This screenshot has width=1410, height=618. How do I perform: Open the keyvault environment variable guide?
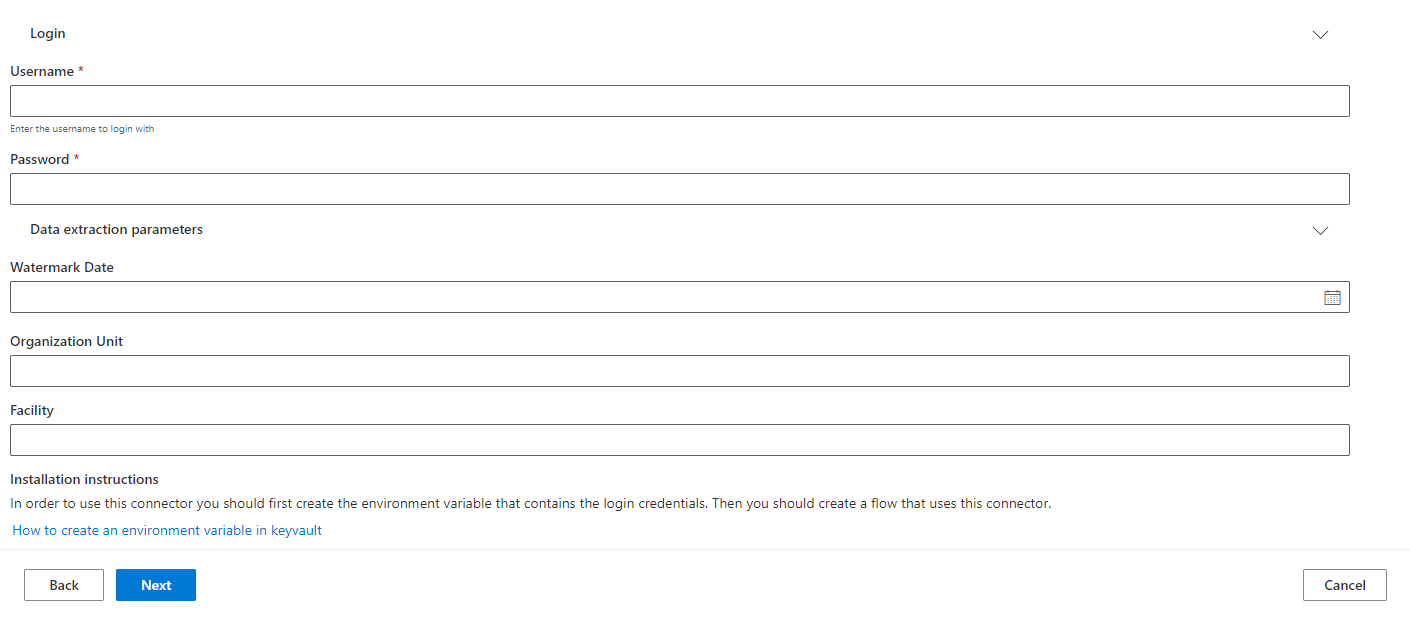tap(166, 530)
